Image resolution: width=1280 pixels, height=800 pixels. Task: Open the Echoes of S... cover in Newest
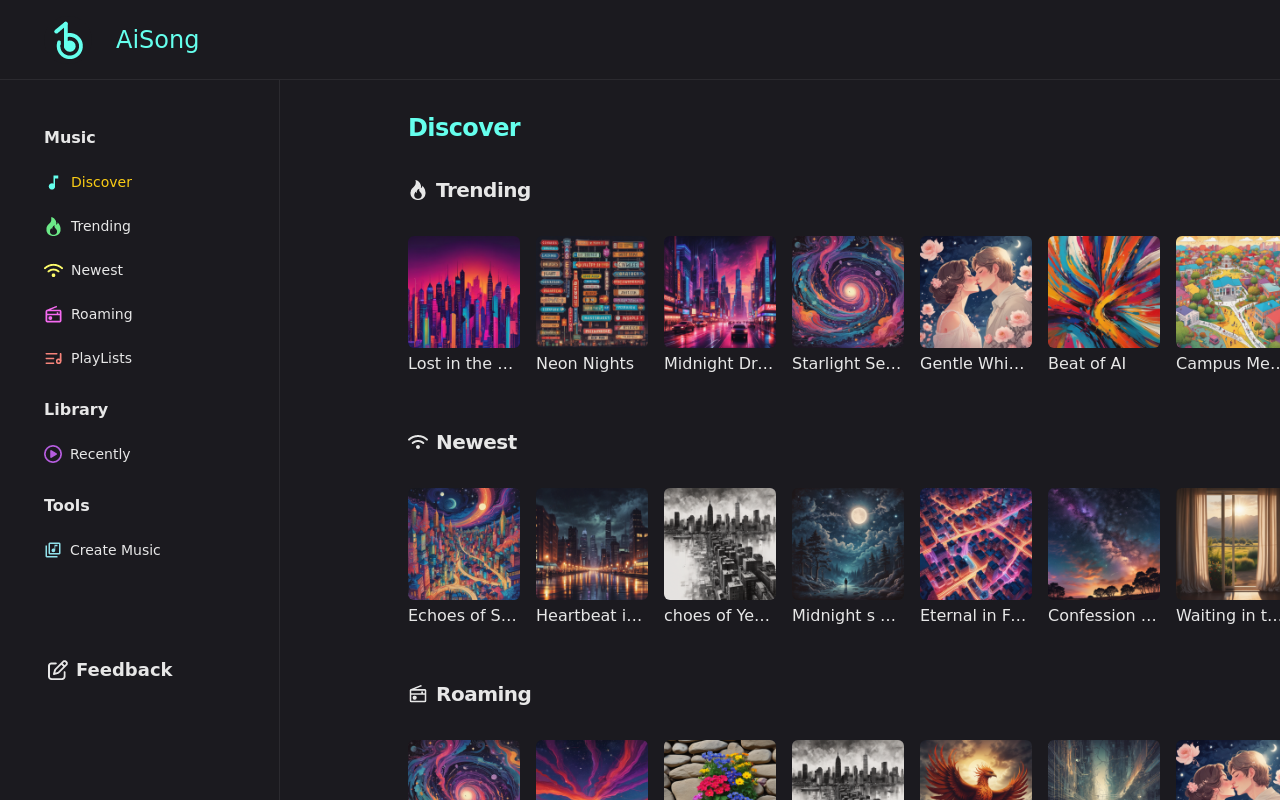[464, 544]
